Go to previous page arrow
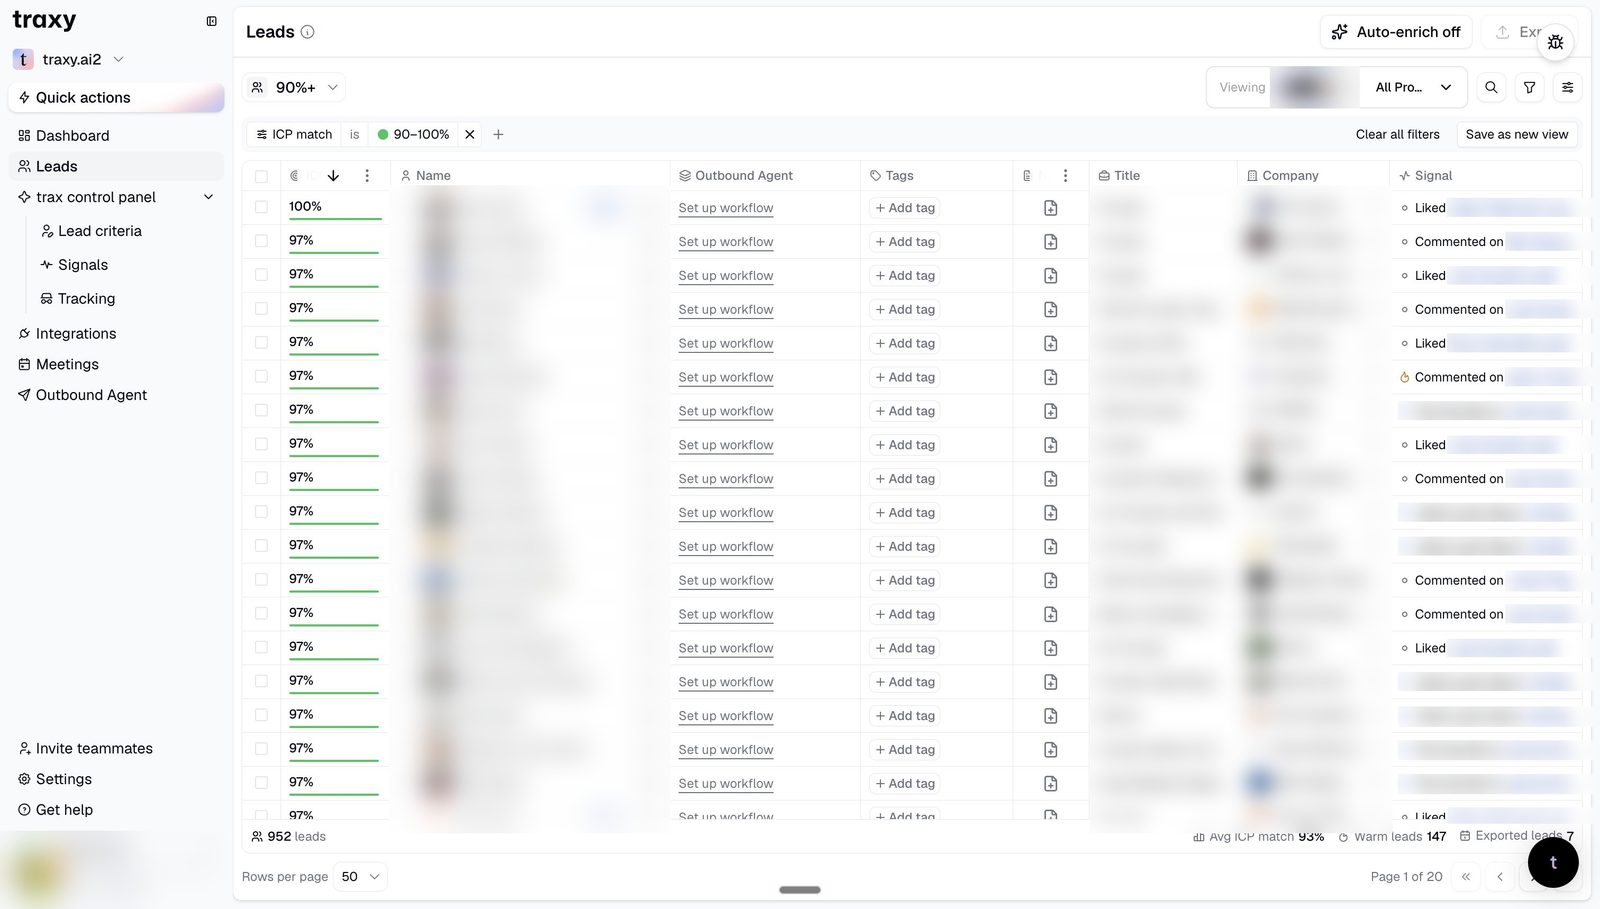The width and height of the screenshot is (1600, 909). pos(1500,877)
